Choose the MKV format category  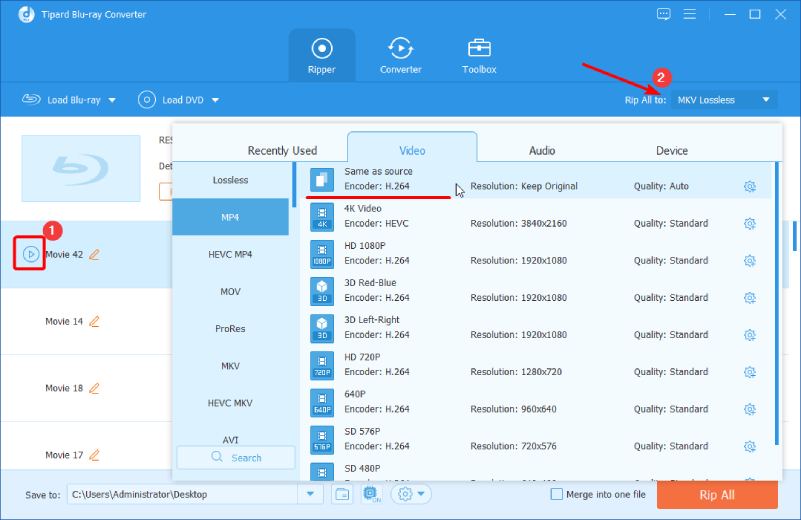[230, 366]
